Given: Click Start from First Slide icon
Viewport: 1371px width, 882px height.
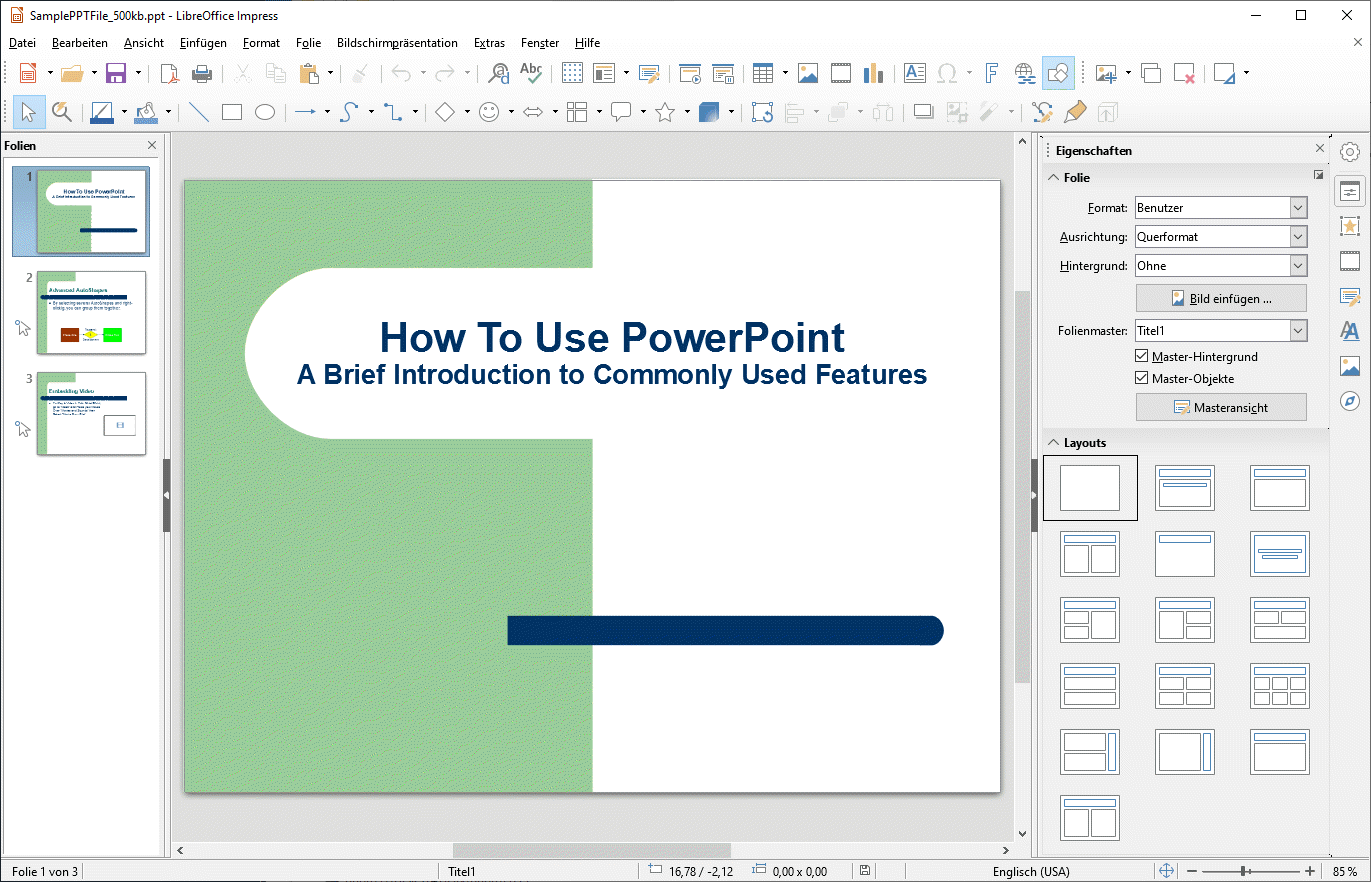Looking at the screenshot, I should pyautogui.click(x=690, y=73).
